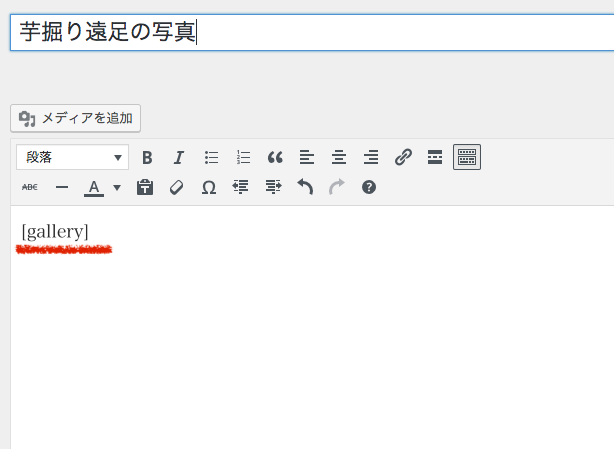614x449 pixels.
Task: Apply italic formatting
Action: pyautogui.click(x=179, y=157)
